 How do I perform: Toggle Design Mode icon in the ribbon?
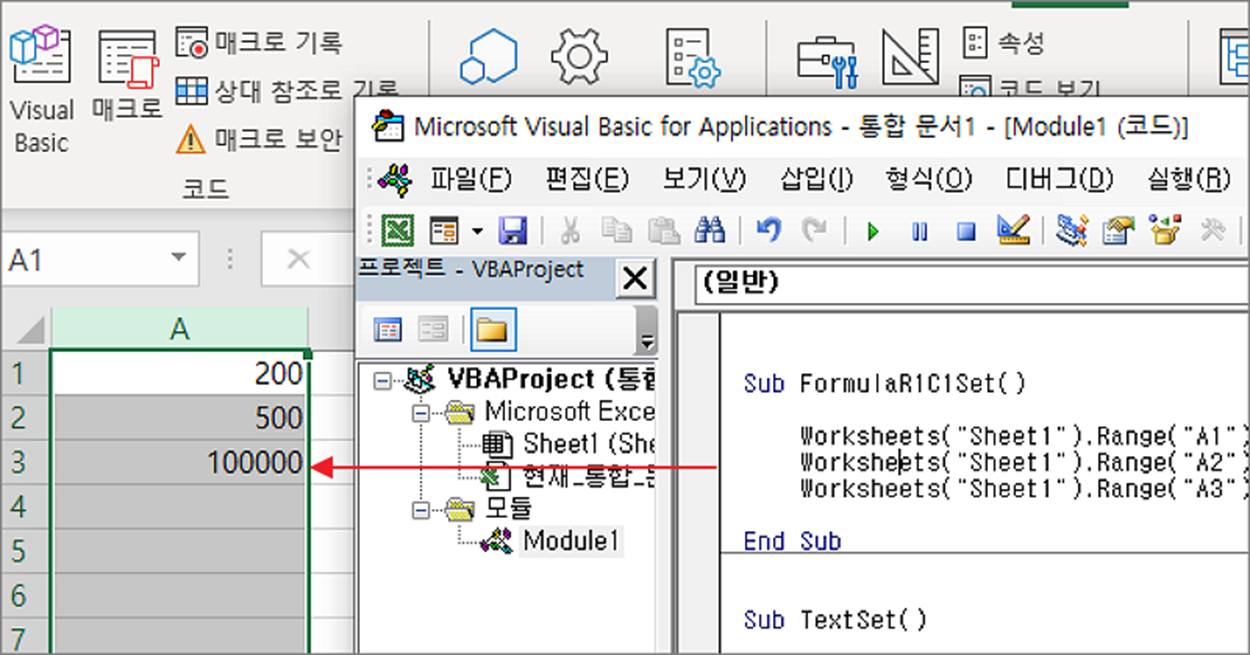click(910, 57)
